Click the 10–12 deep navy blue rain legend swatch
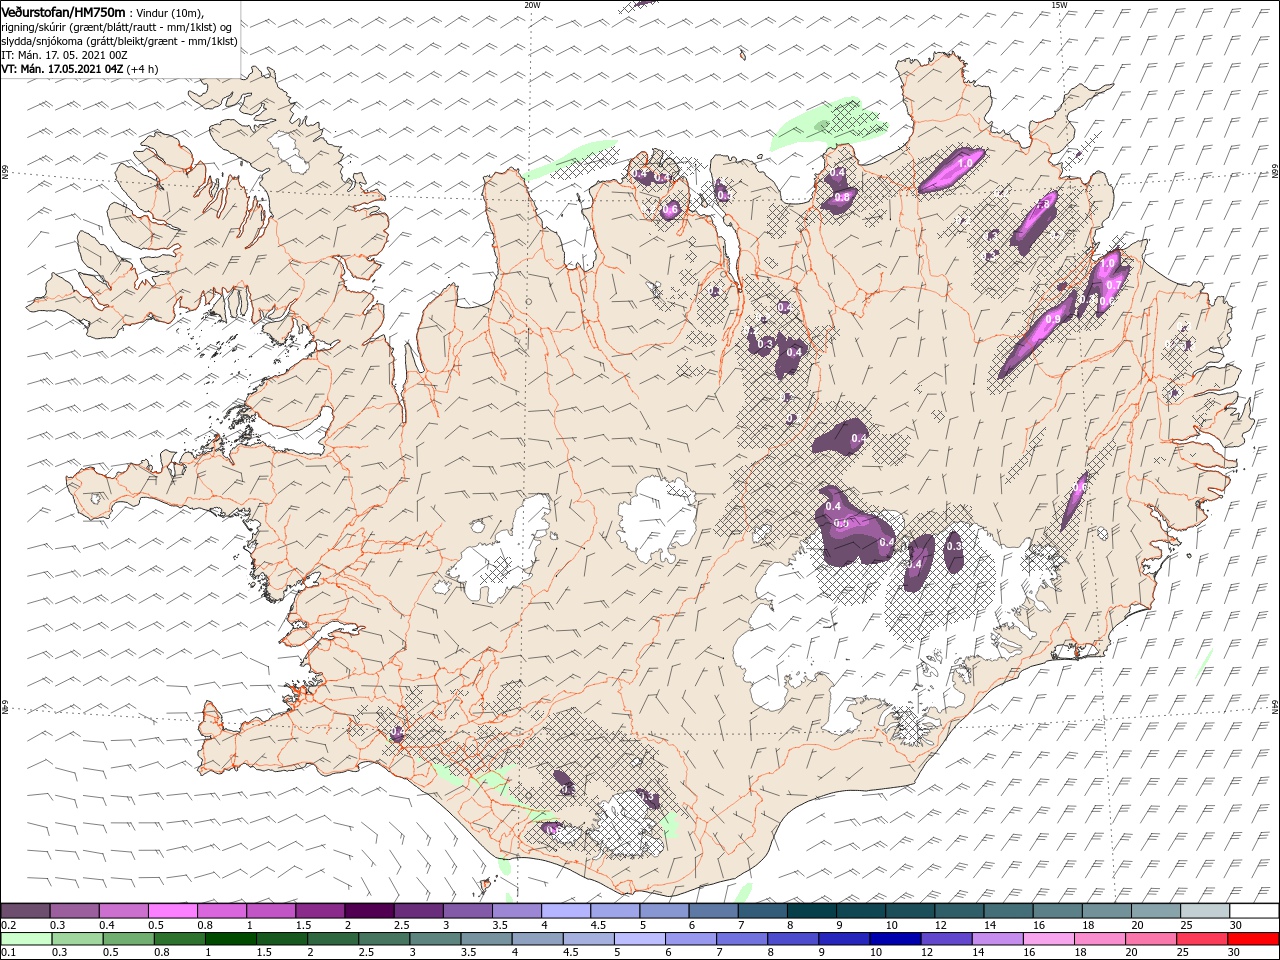The height and width of the screenshot is (960, 1280). pos(894,939)
